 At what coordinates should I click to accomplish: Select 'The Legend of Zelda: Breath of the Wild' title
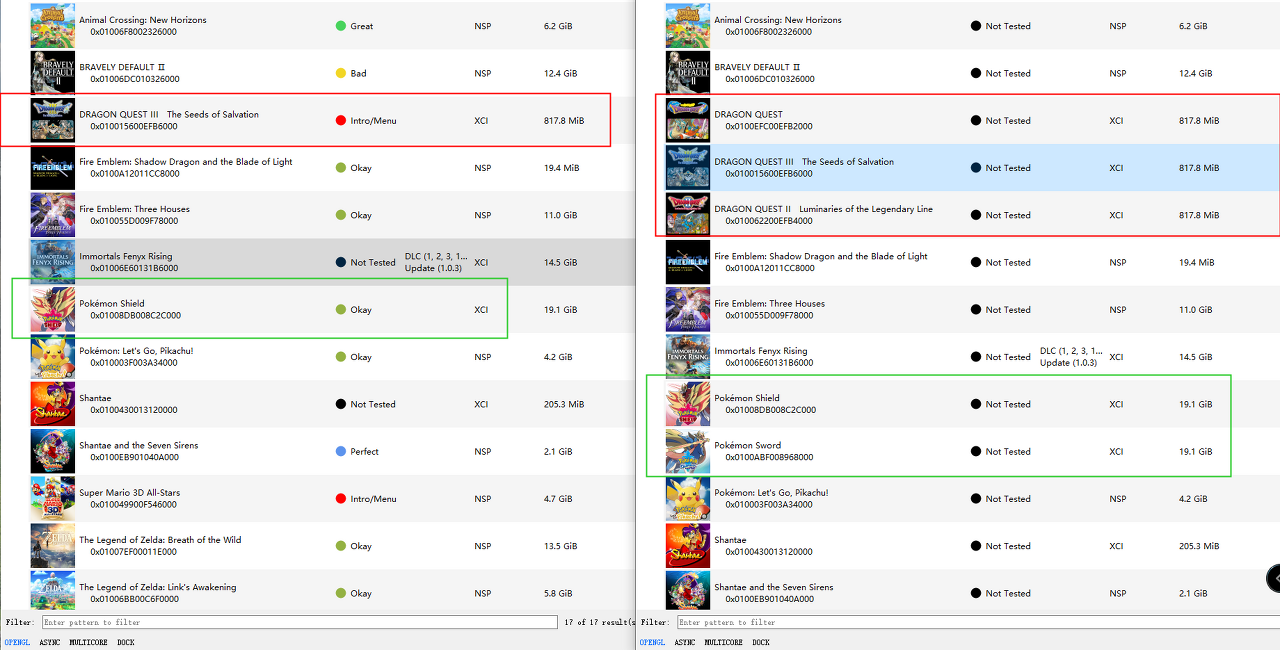[x=160, y=540]
